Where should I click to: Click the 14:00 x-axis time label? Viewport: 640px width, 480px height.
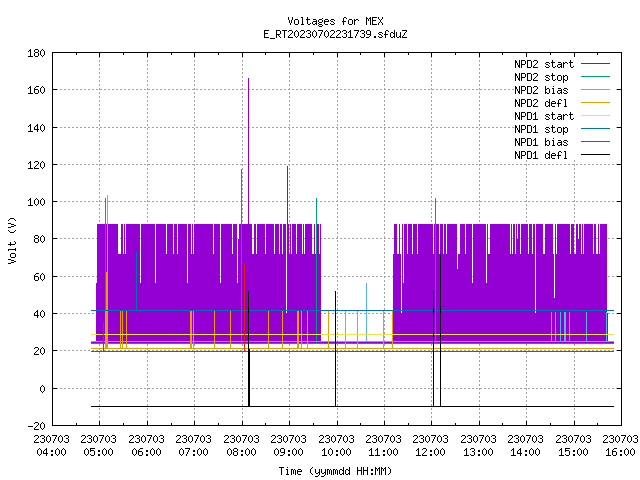(x=525, y=452)
